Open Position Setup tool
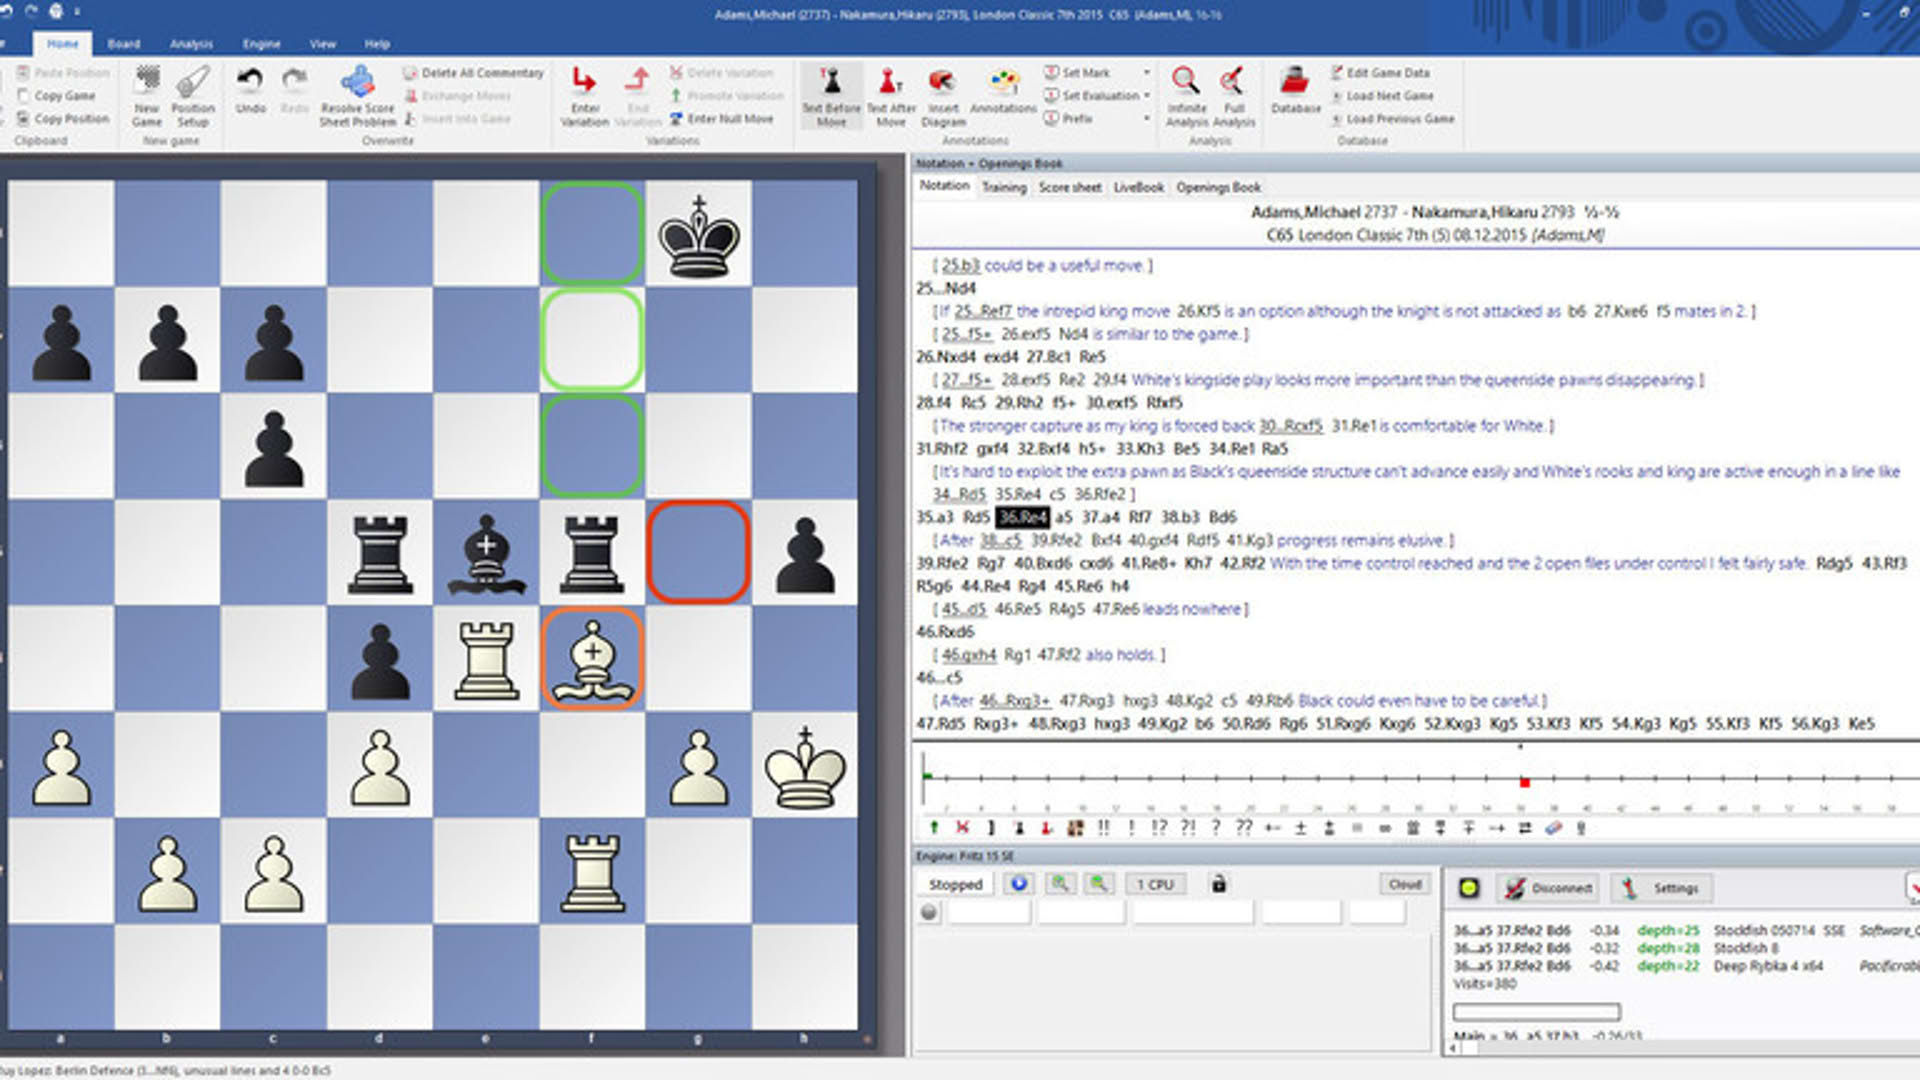The height and width of the screenshot is (1080, 1920). [193, 96]
